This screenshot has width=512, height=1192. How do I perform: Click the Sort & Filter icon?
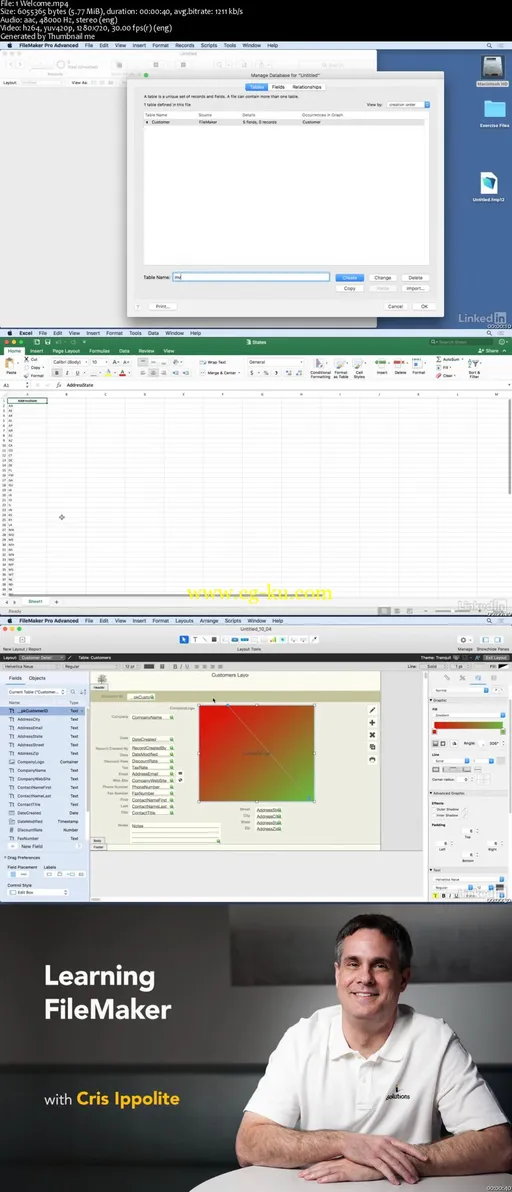pos(474,366)
